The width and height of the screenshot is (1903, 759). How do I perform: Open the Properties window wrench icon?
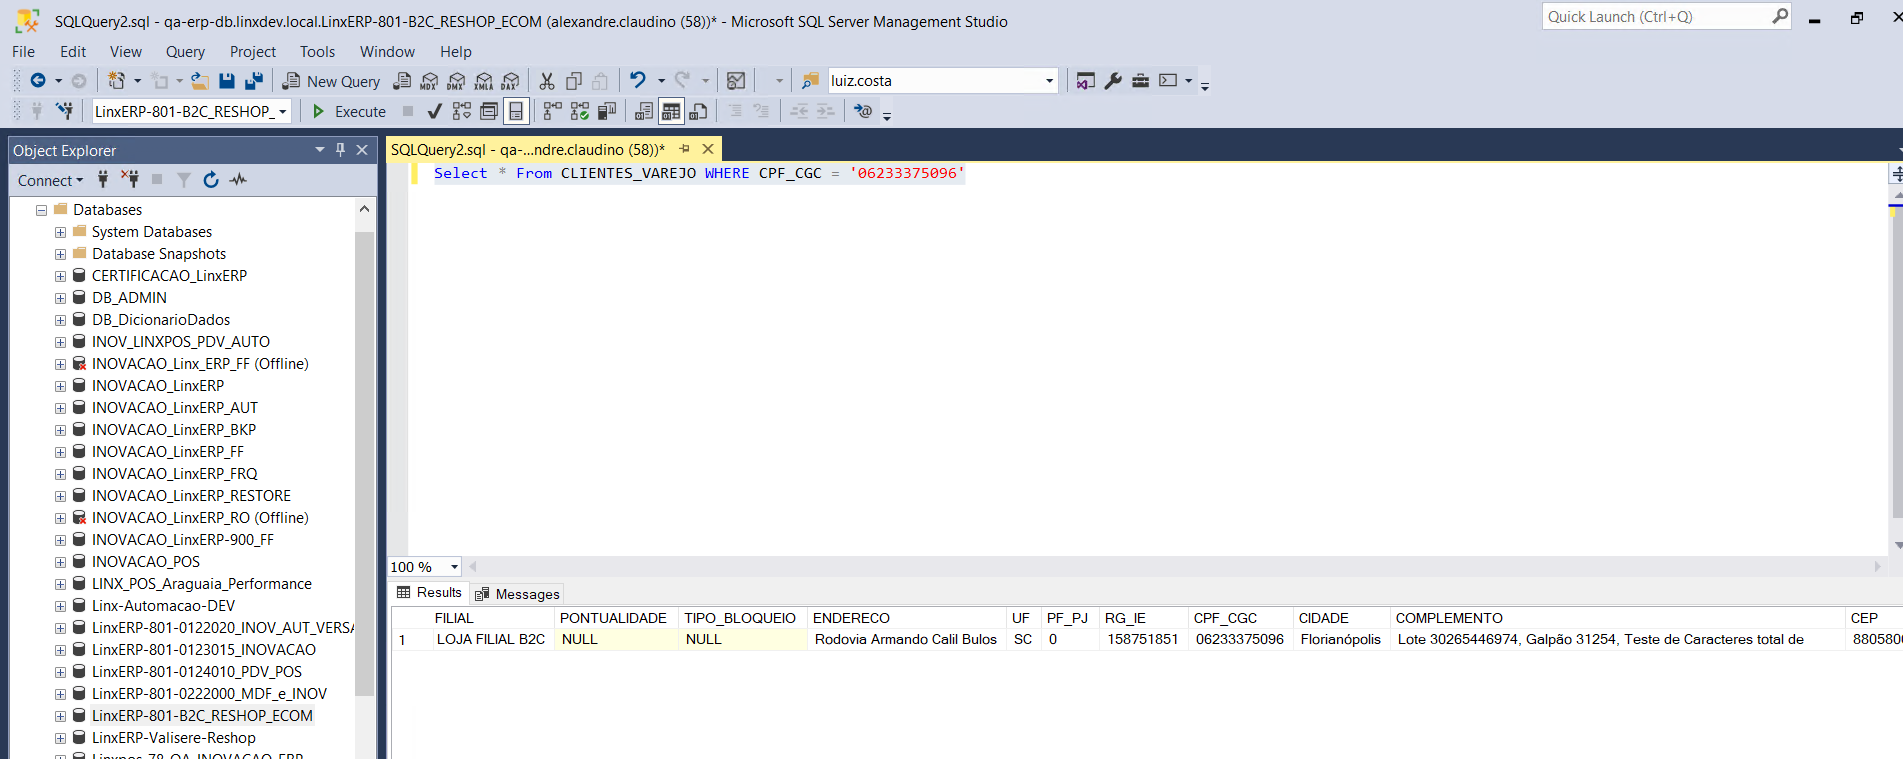point(1113,81)
